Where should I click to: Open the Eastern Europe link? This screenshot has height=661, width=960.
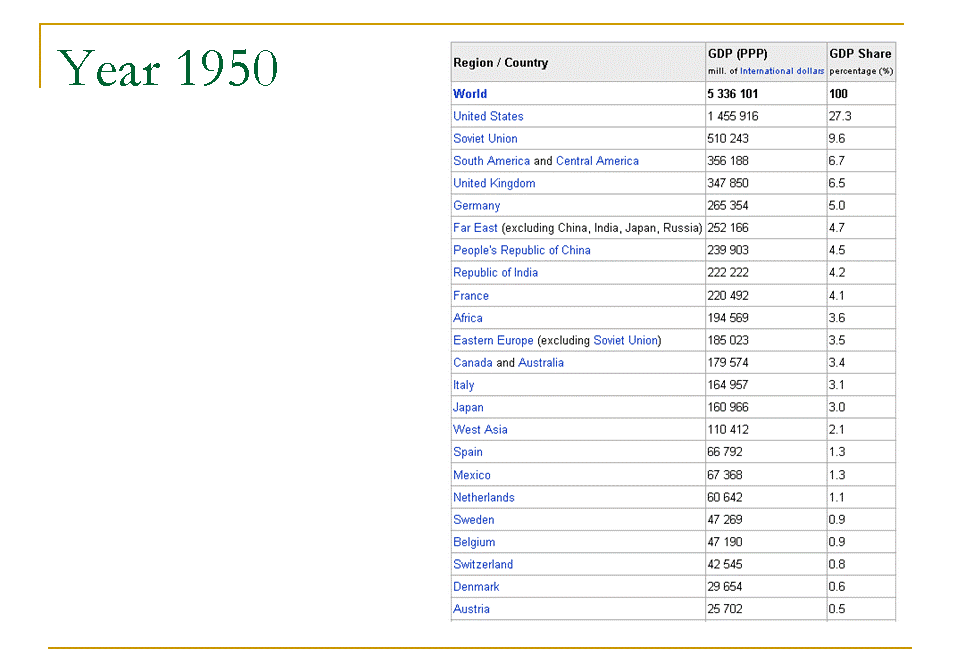(x=493, y=340)
